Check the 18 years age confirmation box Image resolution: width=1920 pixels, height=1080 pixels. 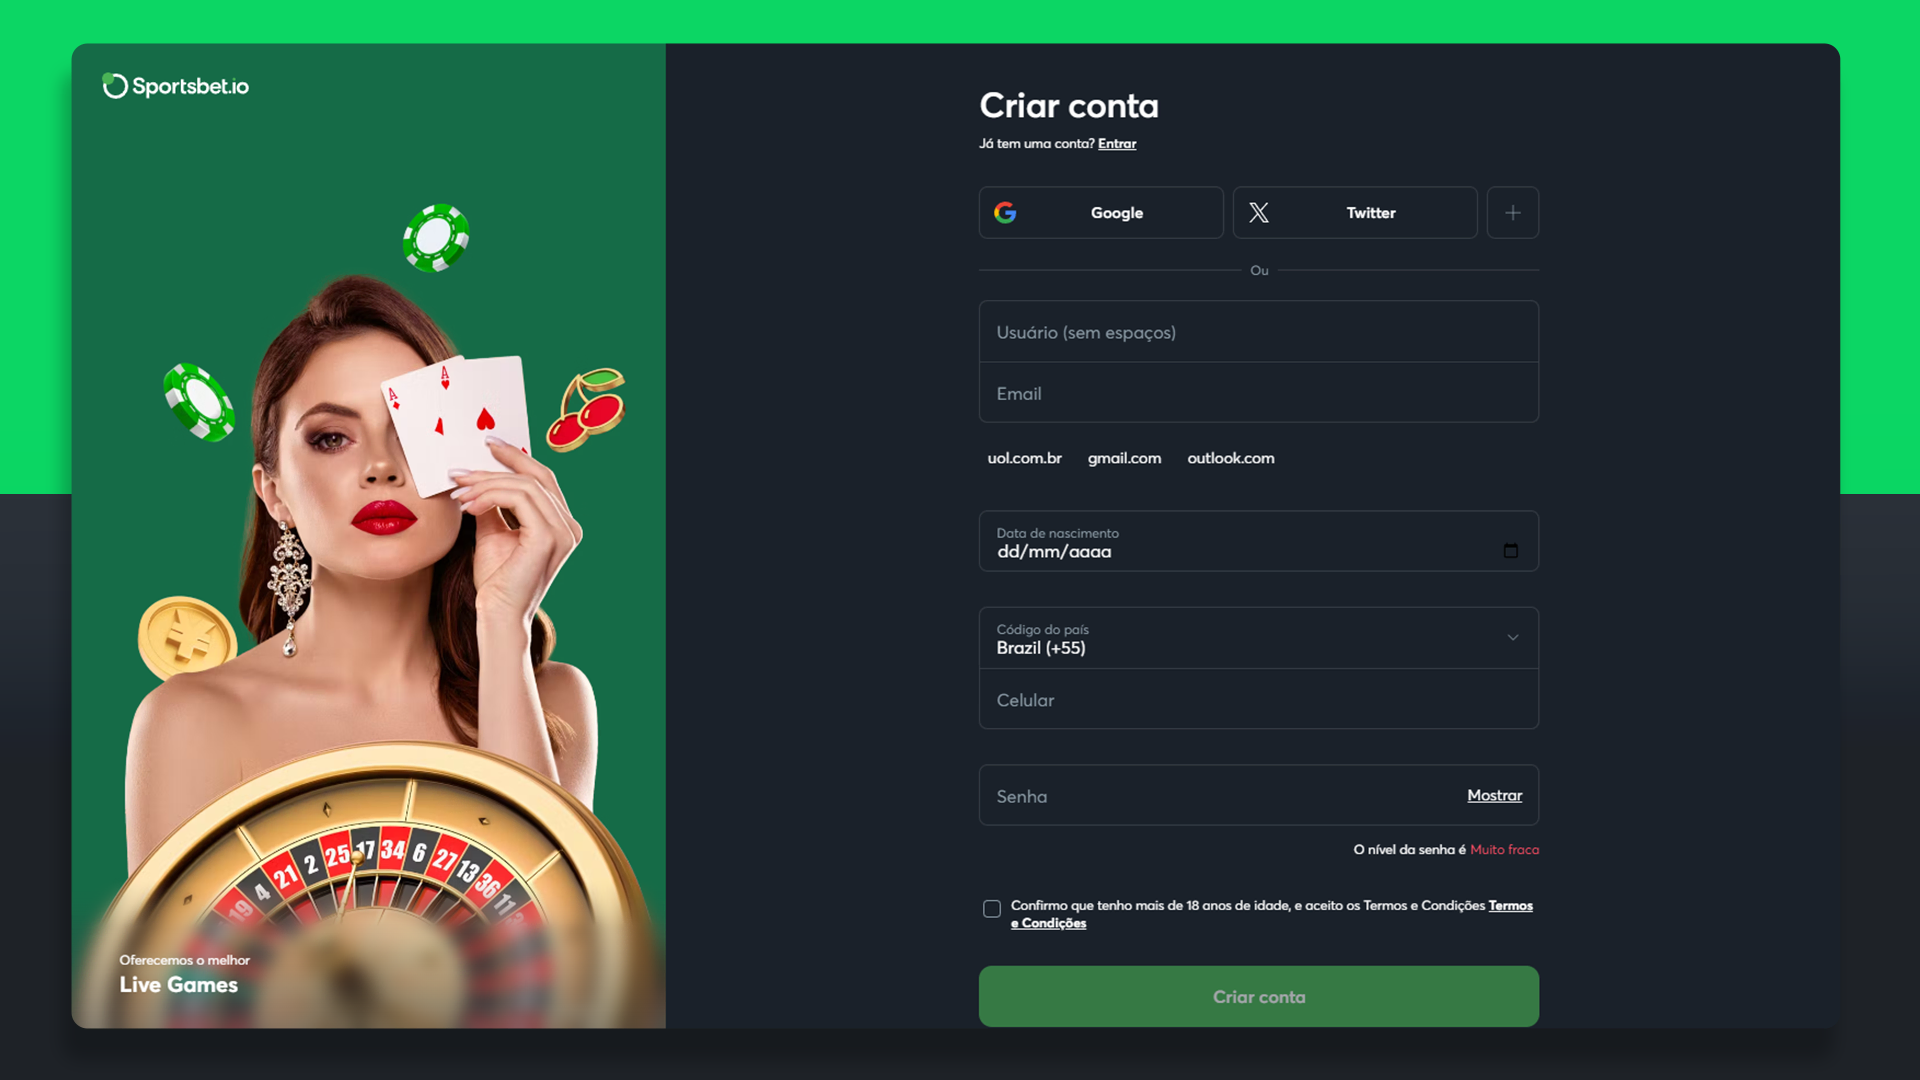click(x=991, y=909)
